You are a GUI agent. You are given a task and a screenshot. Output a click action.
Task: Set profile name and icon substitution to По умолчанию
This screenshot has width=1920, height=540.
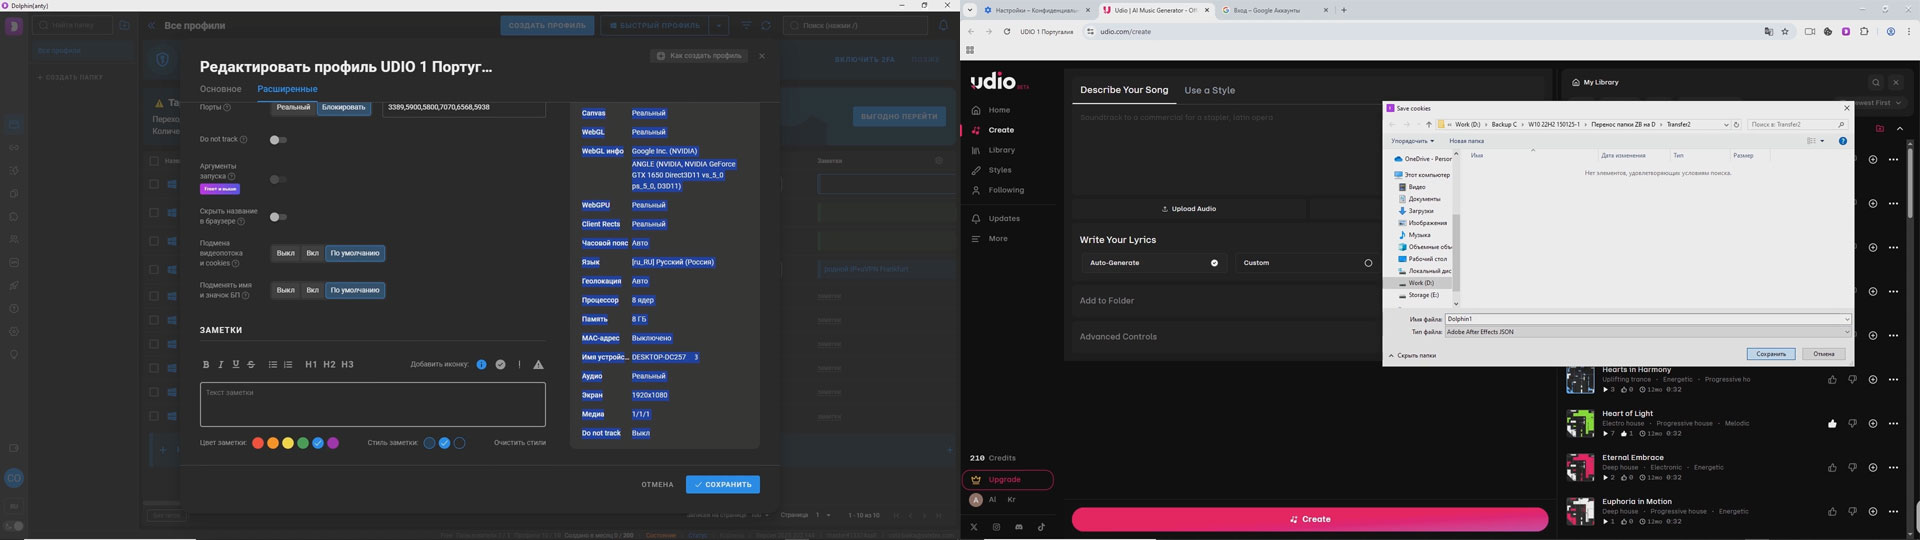coord(355,290)
